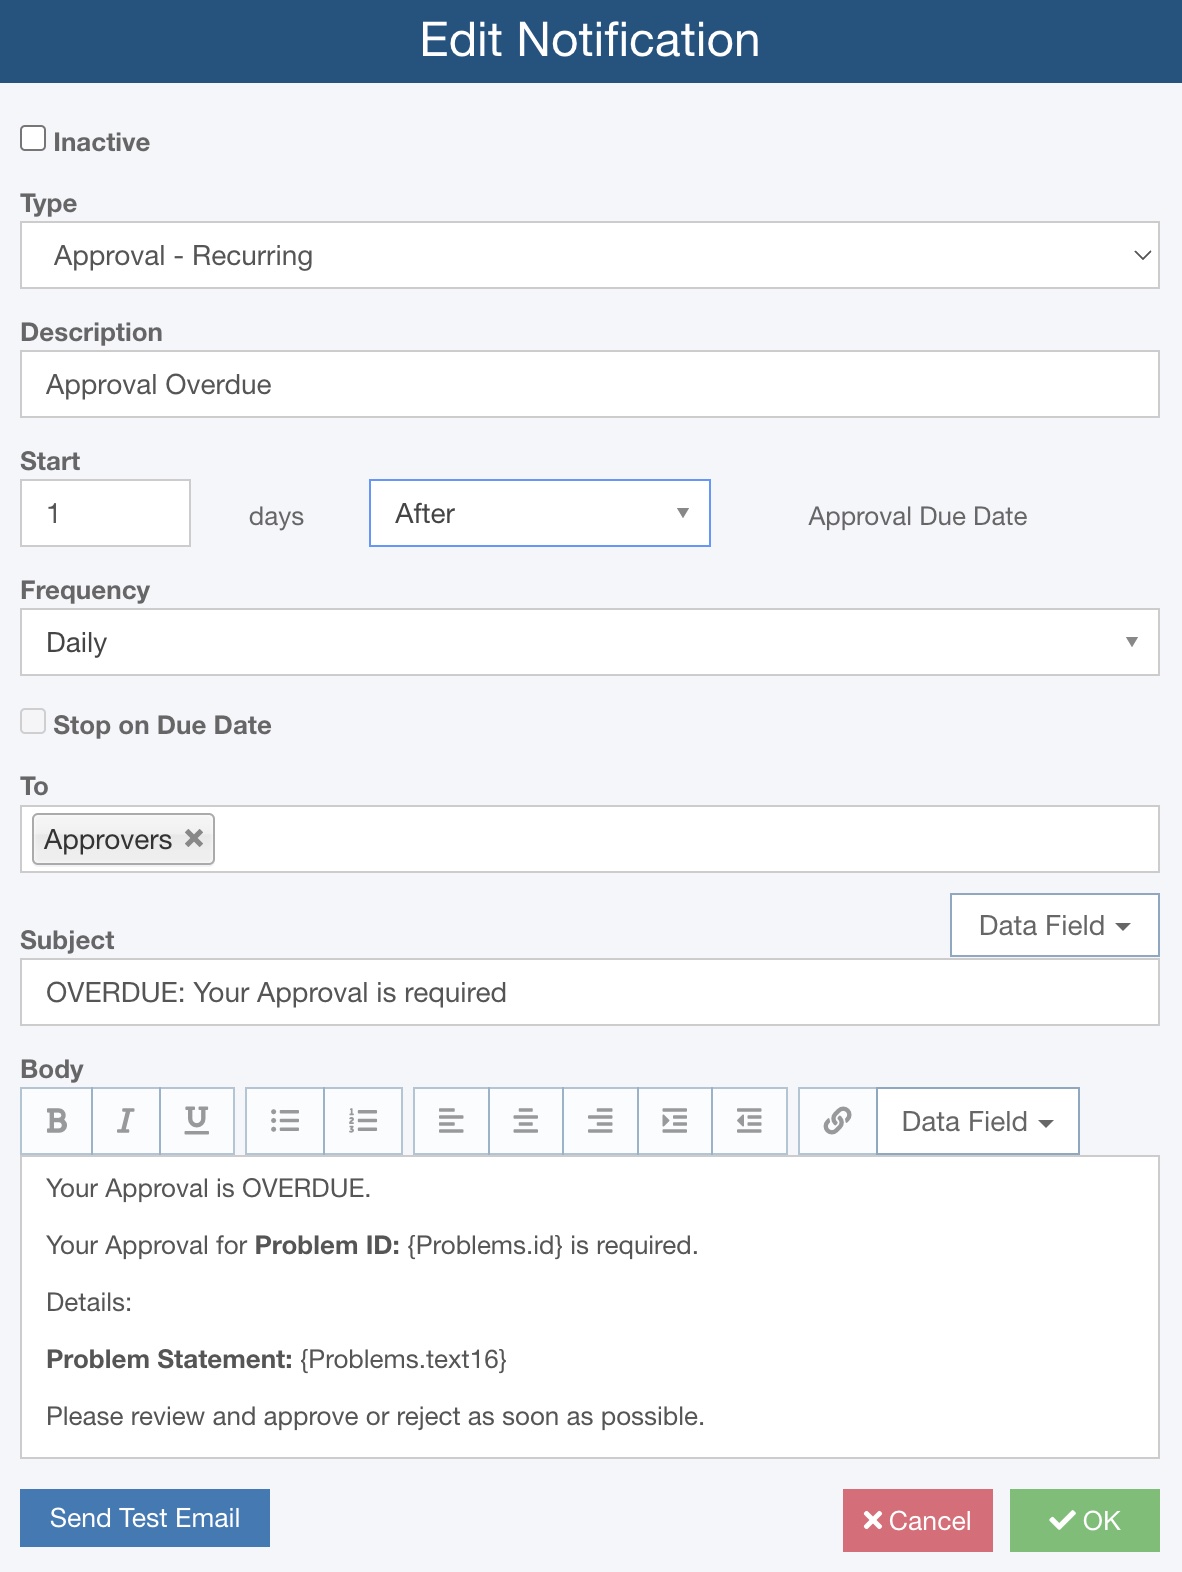1182x1572 pixels.
Task: Enable Stop on Due Date
Action: (x=33, y=719)
